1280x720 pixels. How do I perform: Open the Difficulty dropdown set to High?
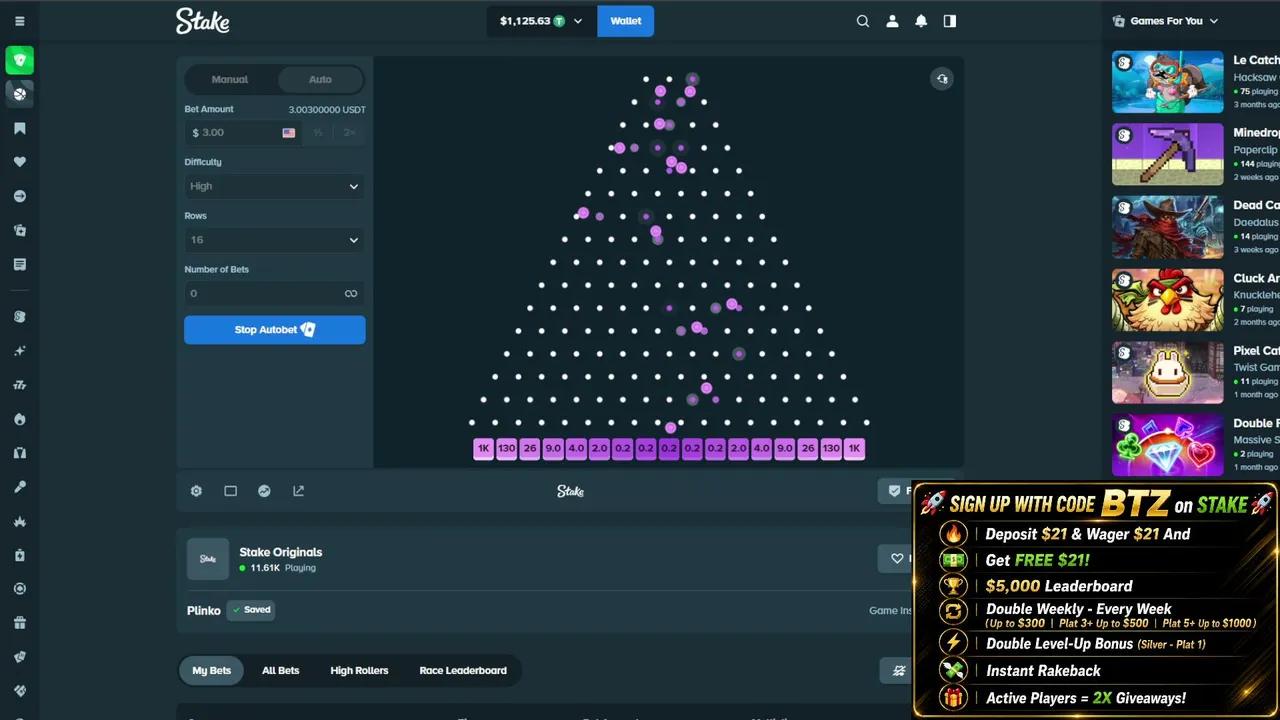click(275, 186)
